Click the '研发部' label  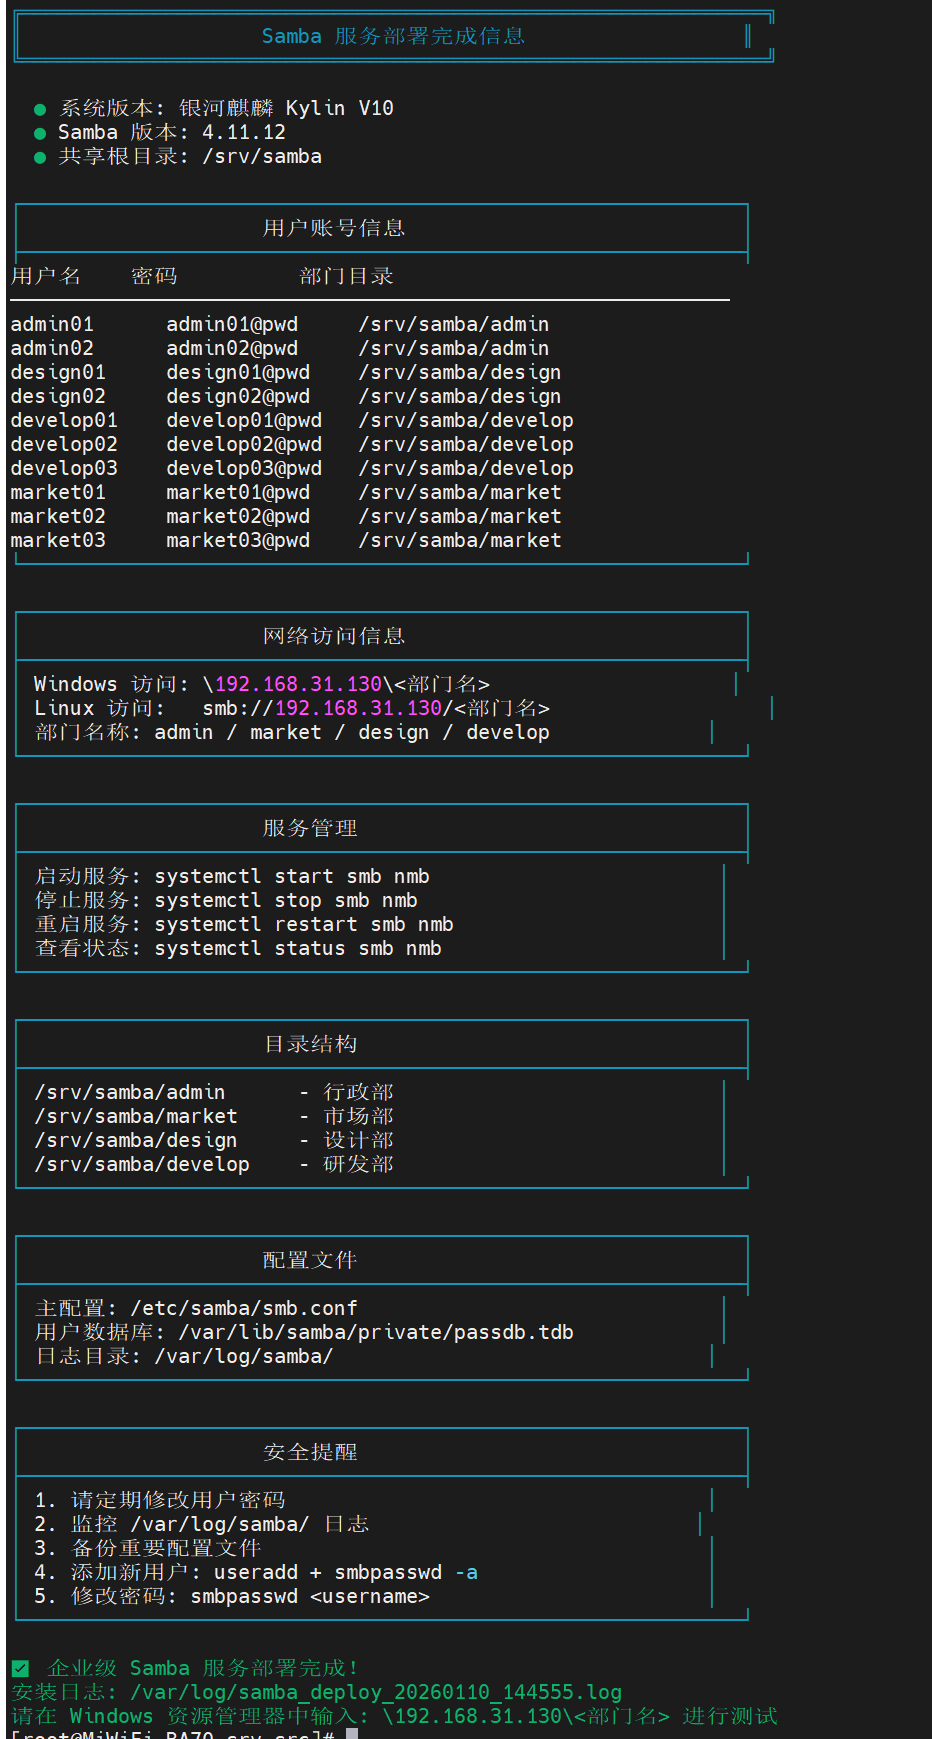(358, 1164)
